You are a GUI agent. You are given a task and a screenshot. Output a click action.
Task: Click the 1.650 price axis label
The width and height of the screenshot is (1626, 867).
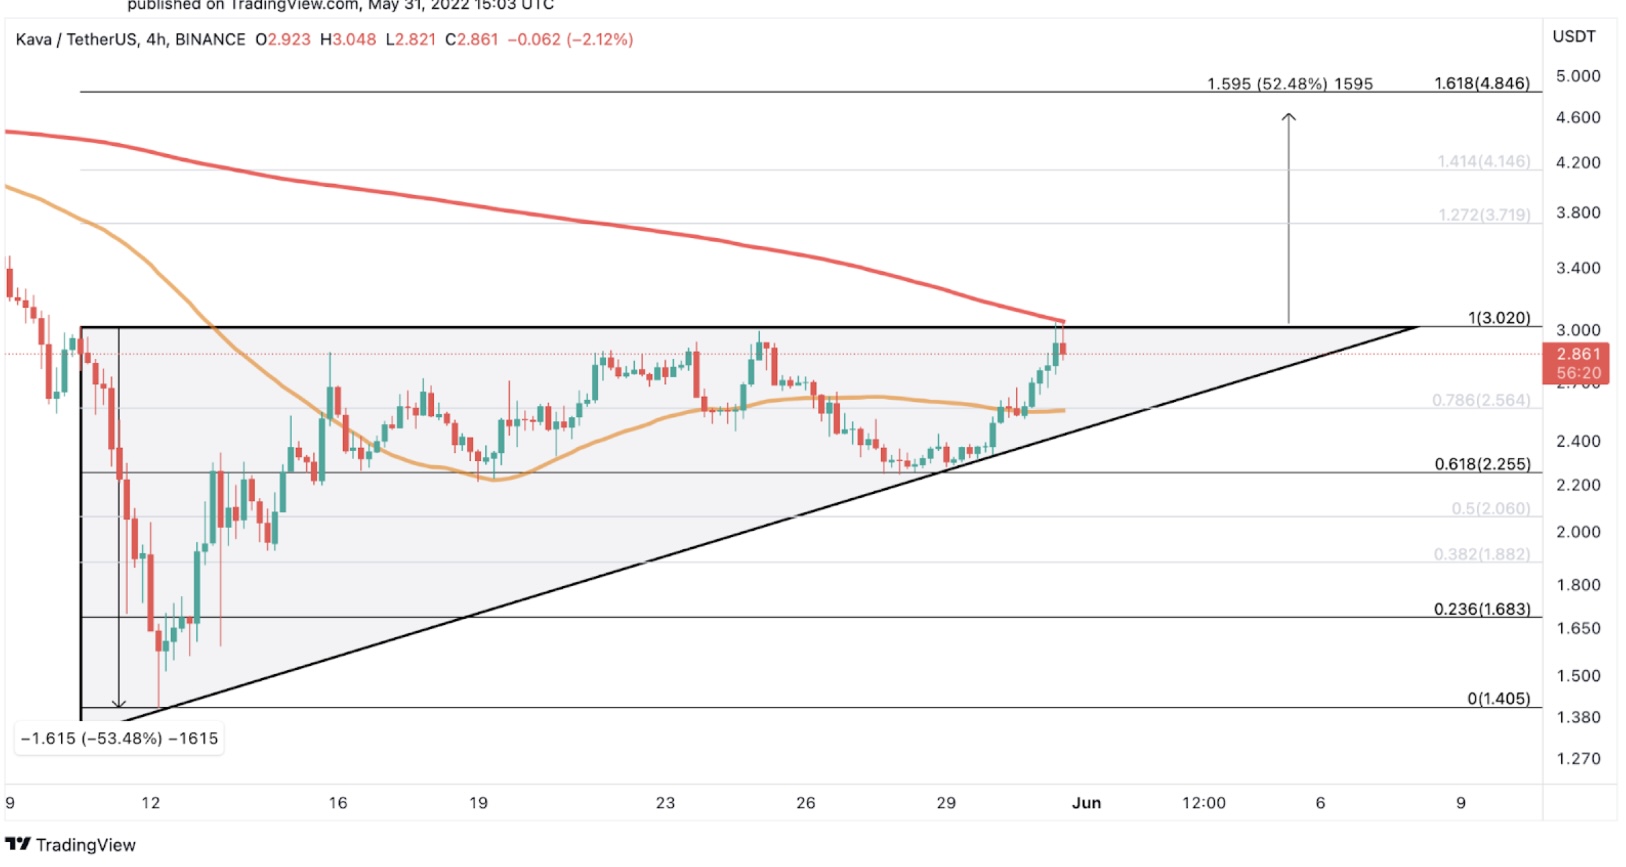[x=1579, y=629]
